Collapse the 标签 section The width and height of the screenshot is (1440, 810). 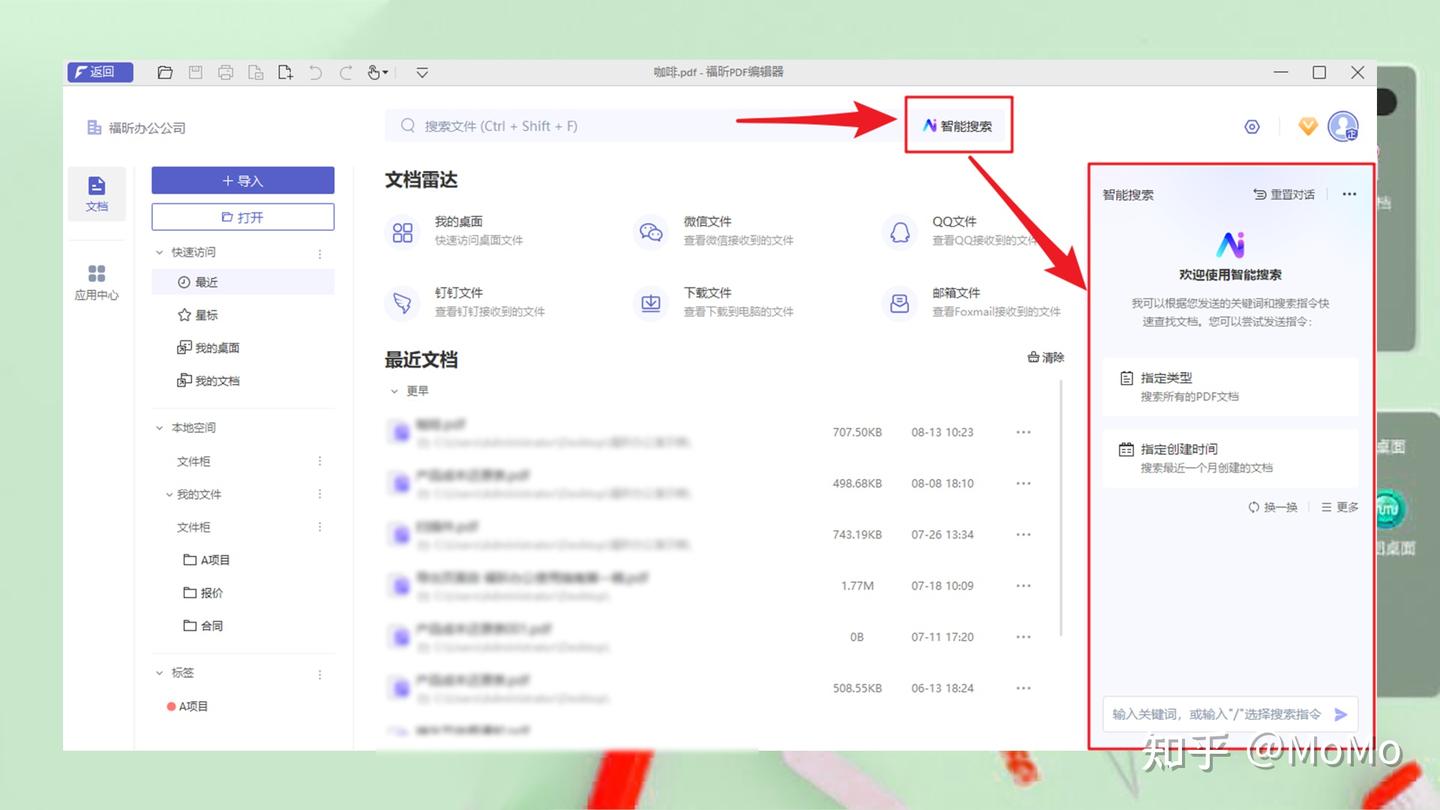159,673
